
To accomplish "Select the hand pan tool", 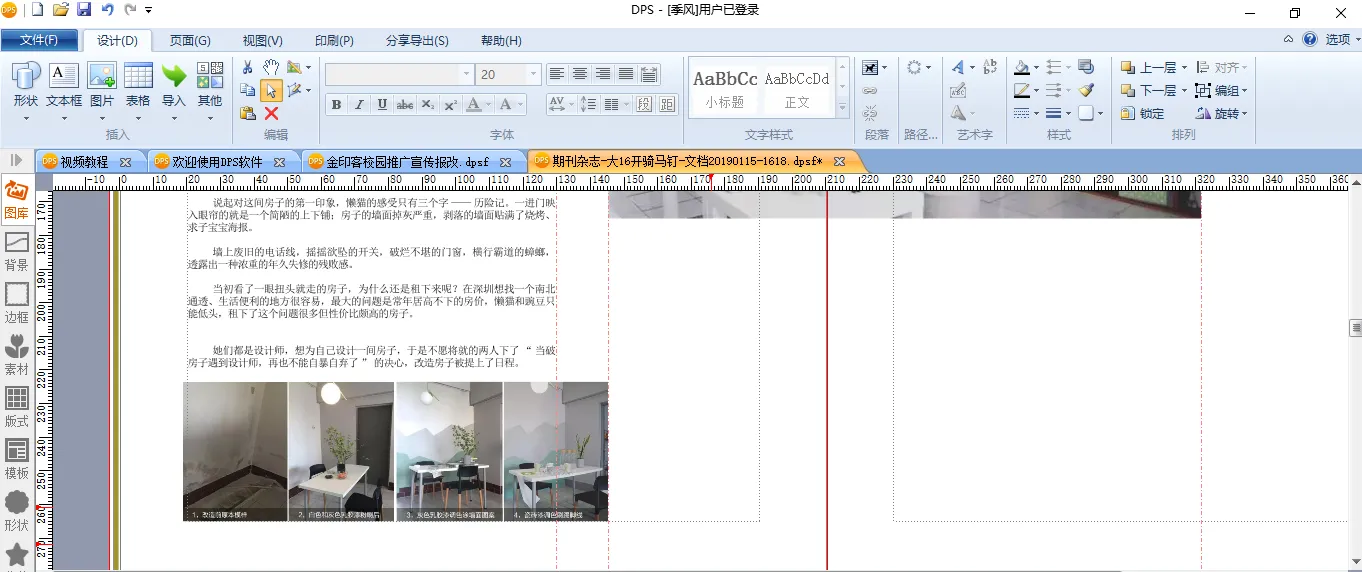I will (x=271, y=67).
